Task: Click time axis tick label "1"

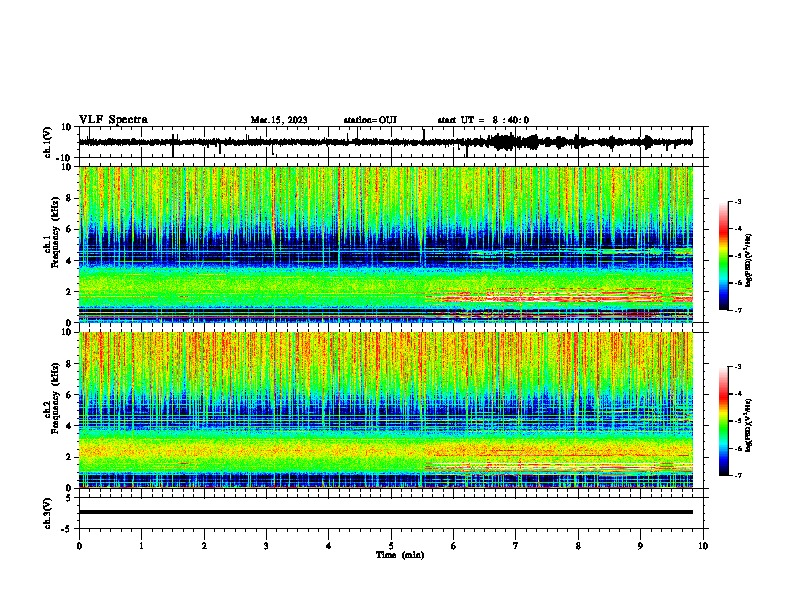Action: tap(141, 546)
